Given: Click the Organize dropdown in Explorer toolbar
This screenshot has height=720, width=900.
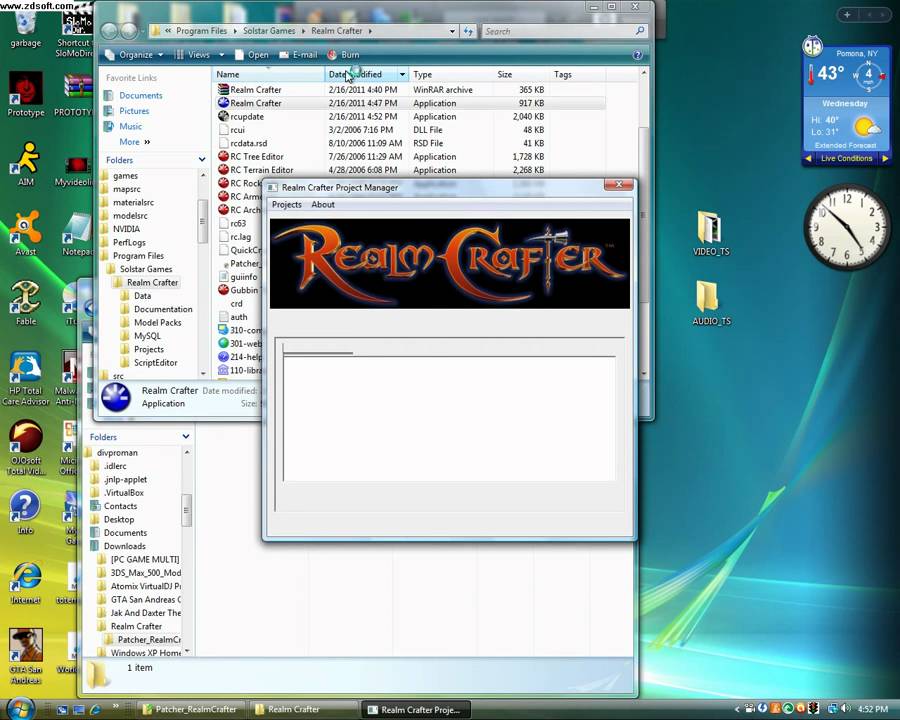Looking at the screenshot, I should pyautogui.click(x=135, y=55).
